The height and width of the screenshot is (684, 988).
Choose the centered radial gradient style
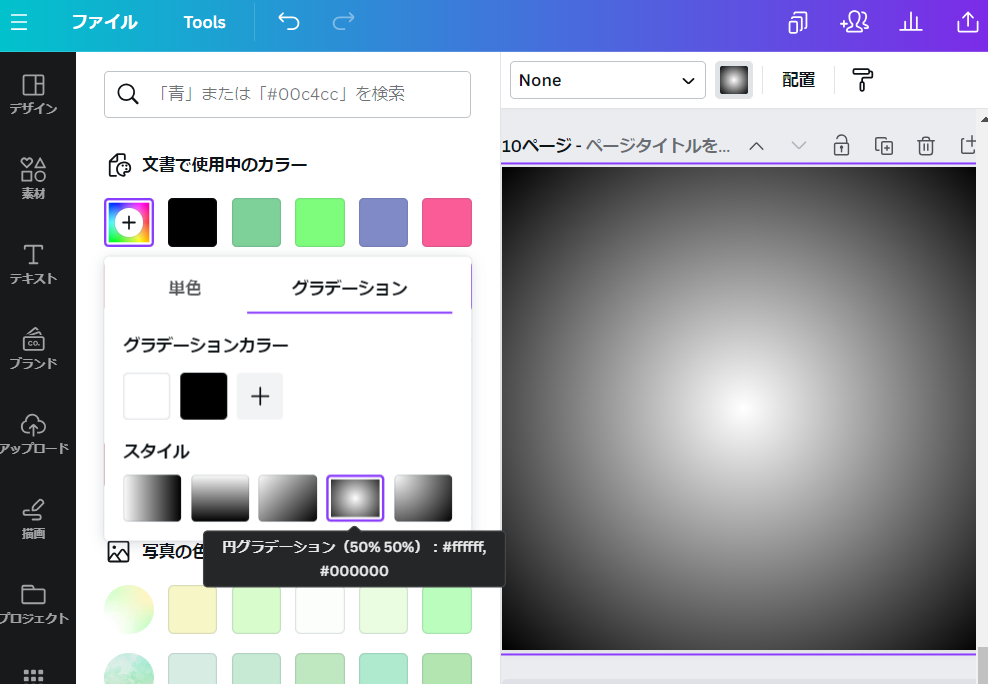pos(355,498)
